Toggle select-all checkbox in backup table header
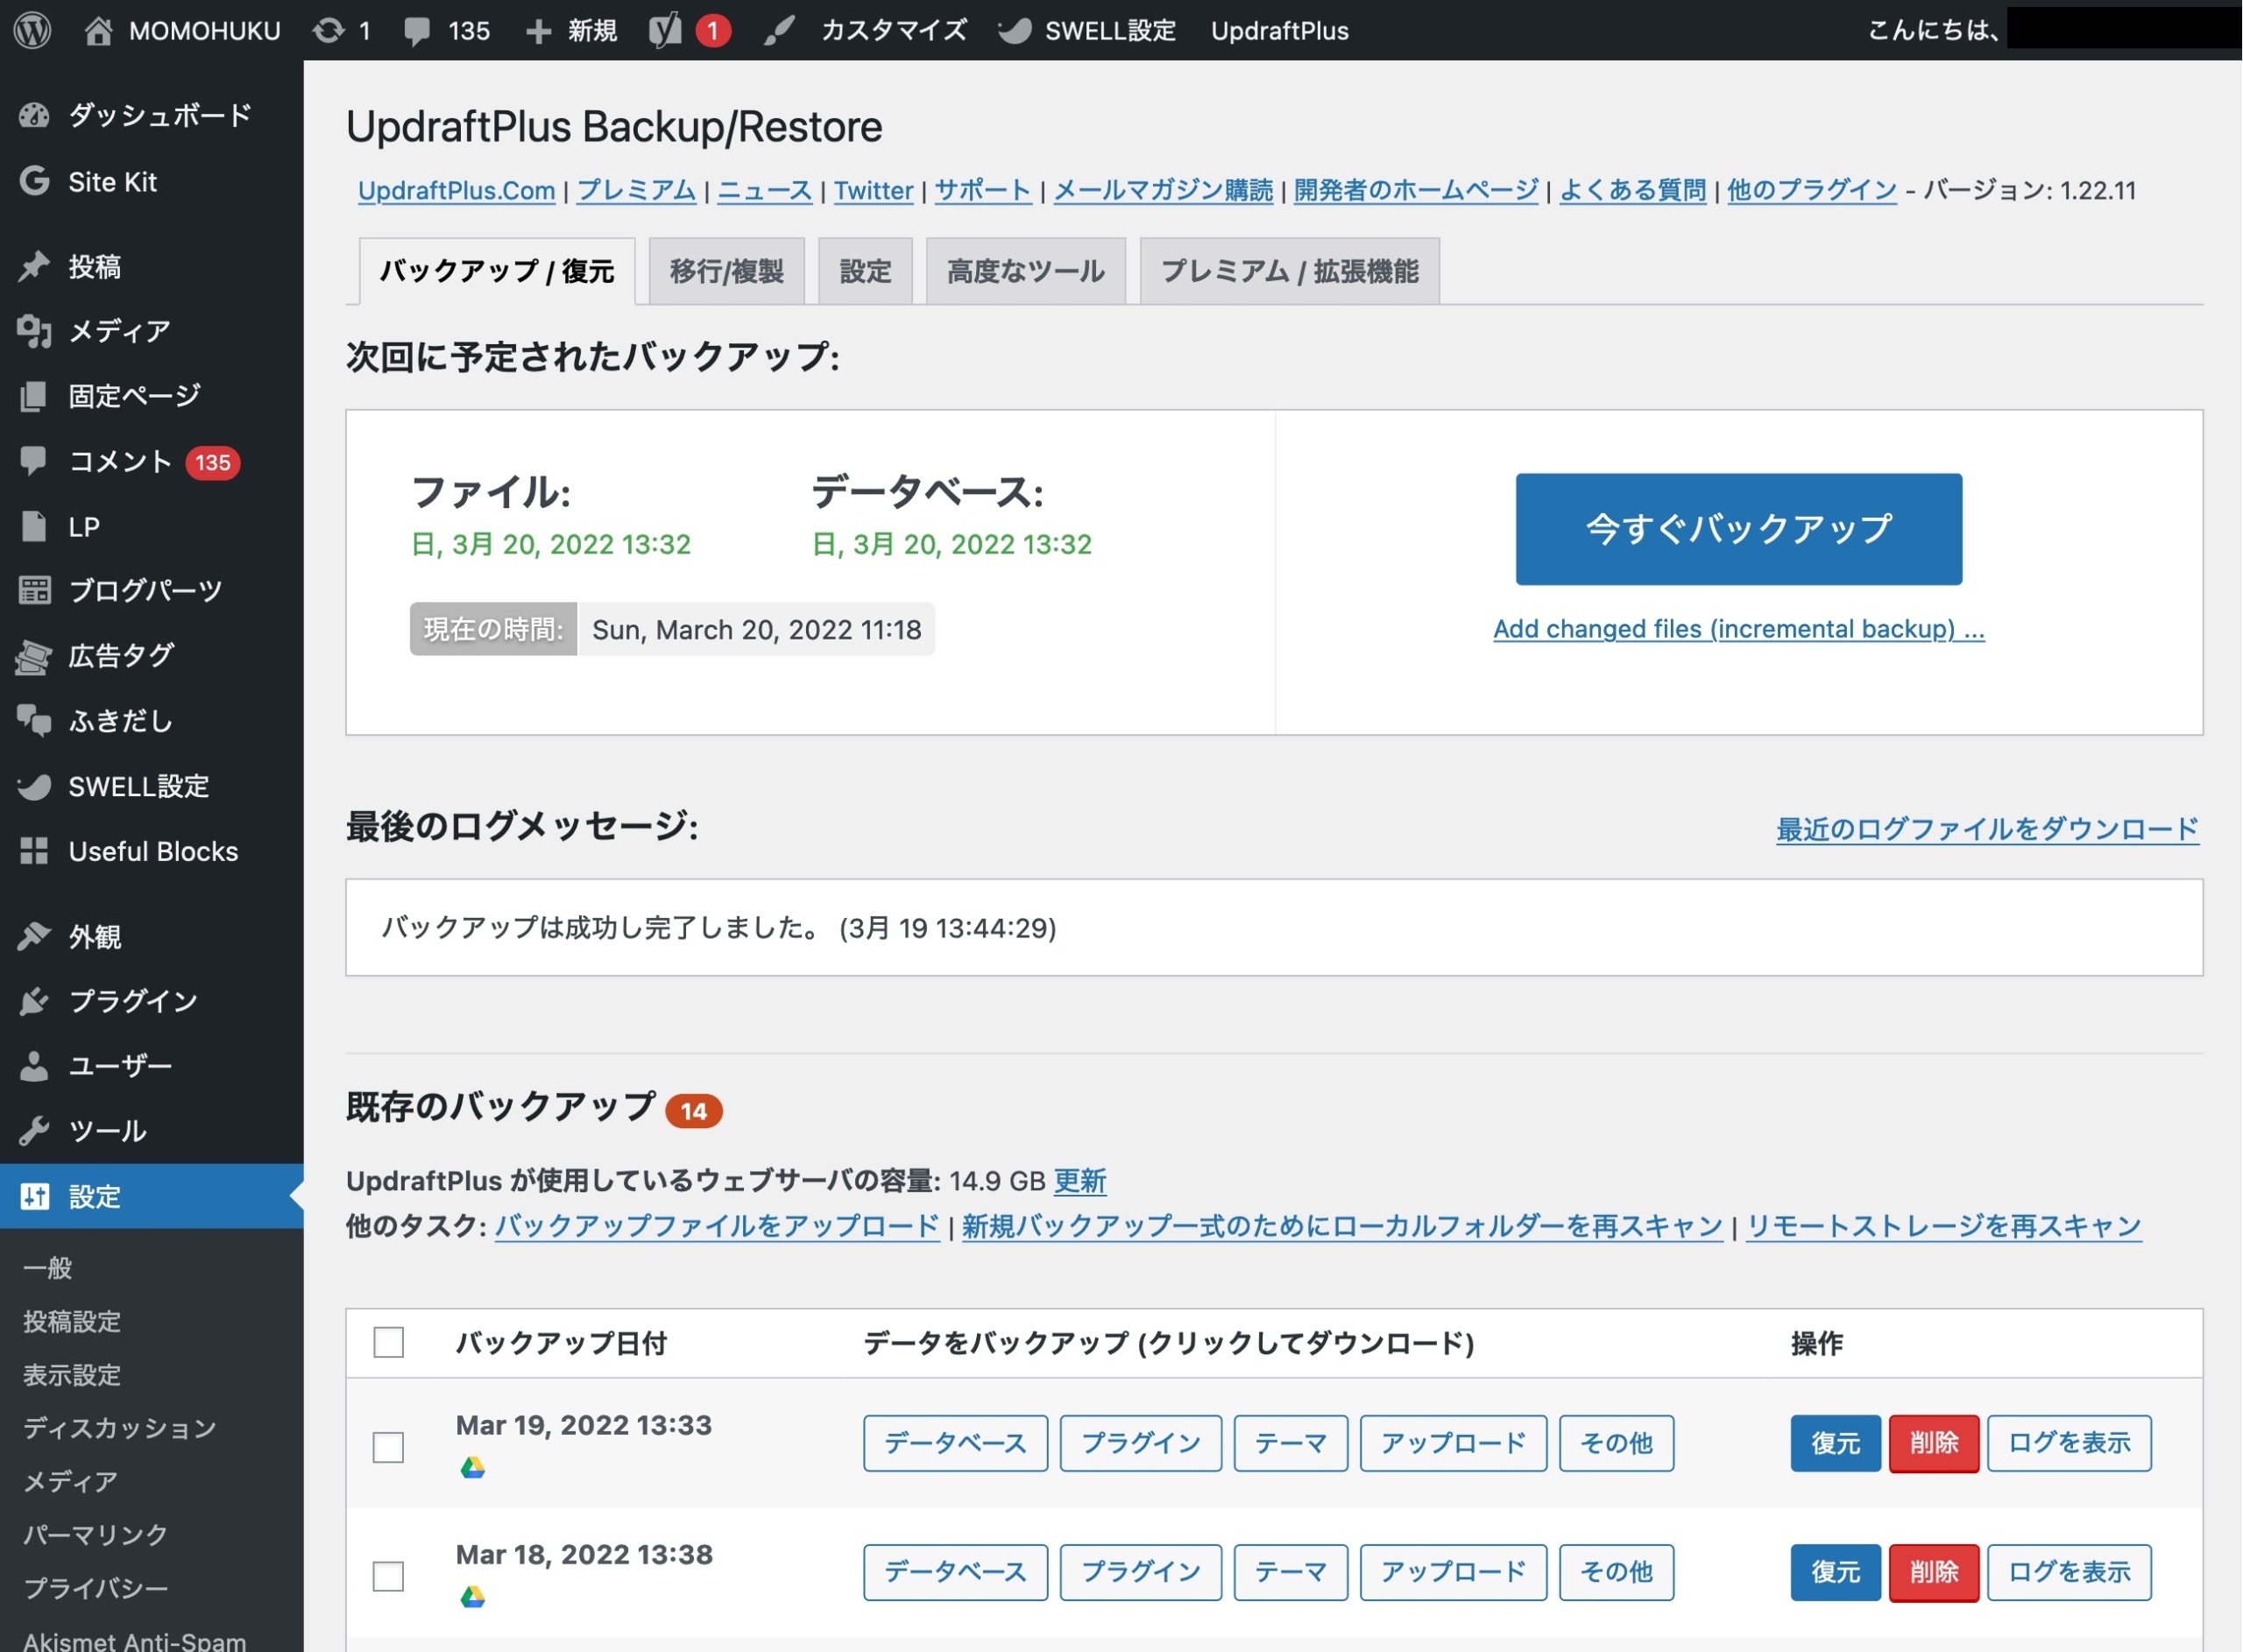Viewport: 2243px width, 1652px height. click(388, 1342)
